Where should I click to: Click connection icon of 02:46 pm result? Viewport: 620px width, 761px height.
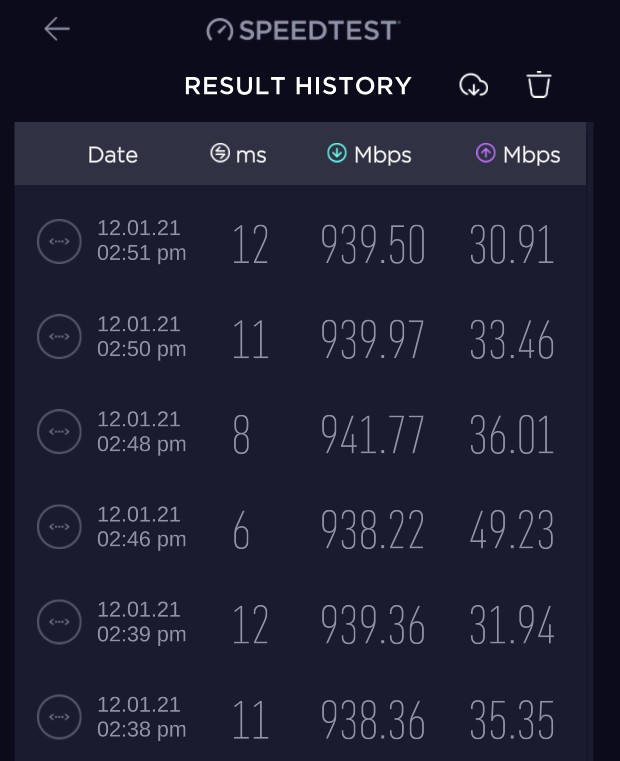coord(59,527)
